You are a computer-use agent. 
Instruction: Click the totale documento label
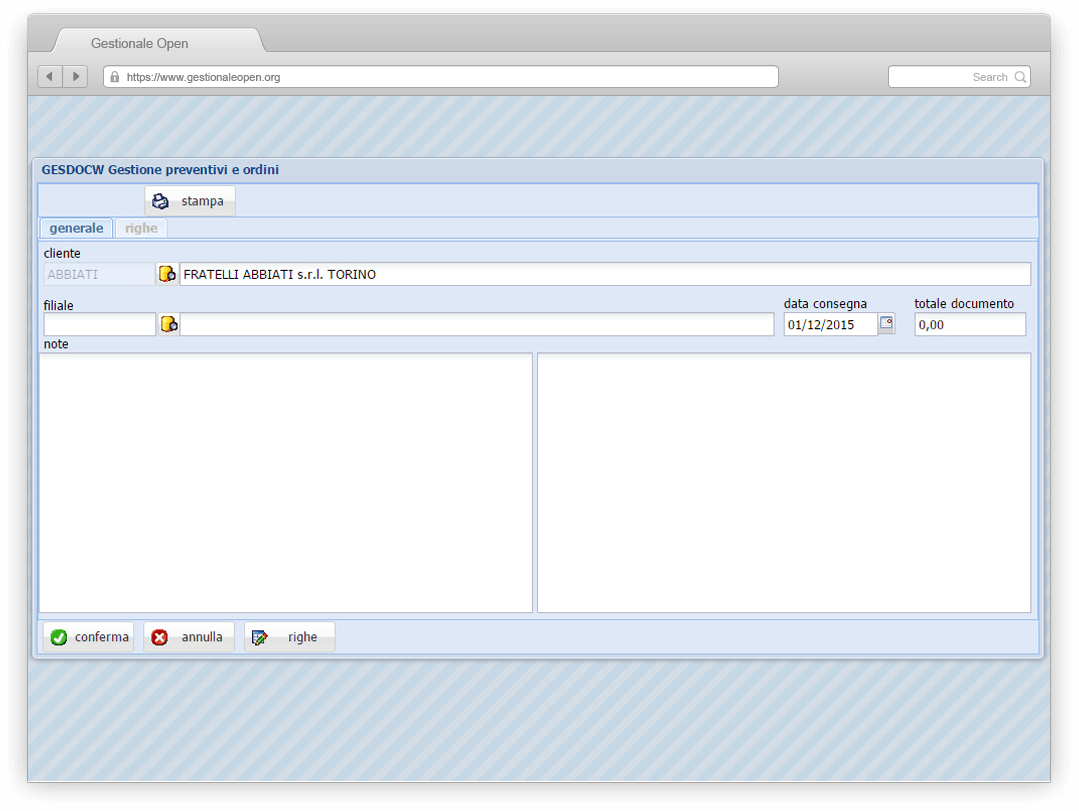[964, 303]
